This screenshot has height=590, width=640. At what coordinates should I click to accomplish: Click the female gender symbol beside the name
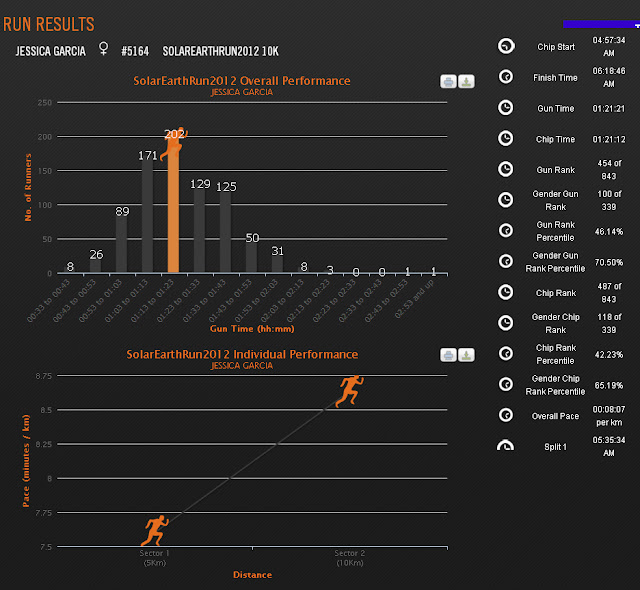click(104, 49)
